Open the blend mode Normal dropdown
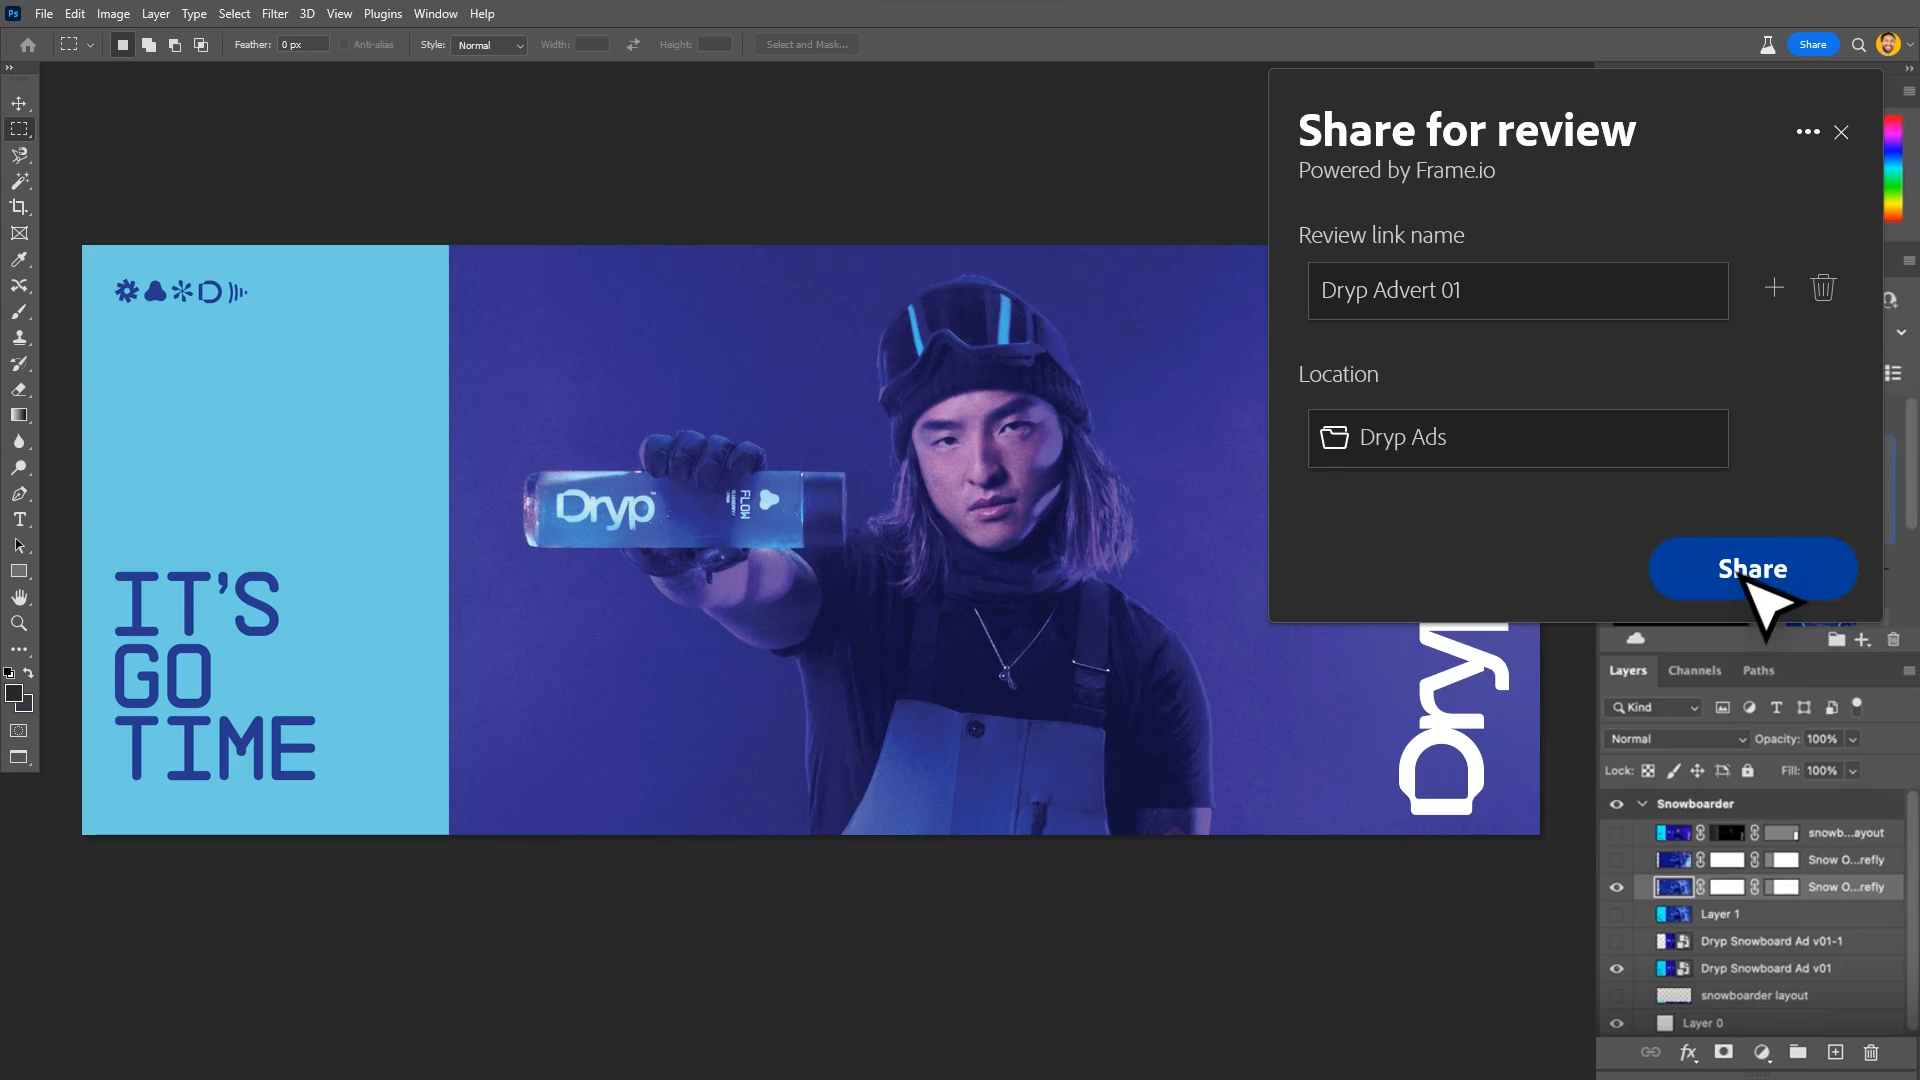1920x1080 pixels. (x=1677, y=739)
